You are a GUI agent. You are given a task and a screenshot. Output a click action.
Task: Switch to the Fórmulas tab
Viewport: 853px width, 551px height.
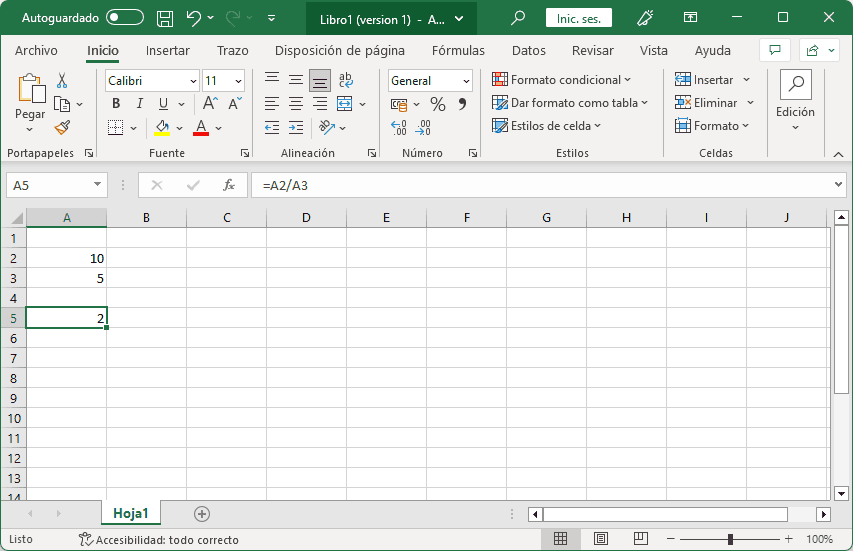pyautogui.click(x=458, y=51)
